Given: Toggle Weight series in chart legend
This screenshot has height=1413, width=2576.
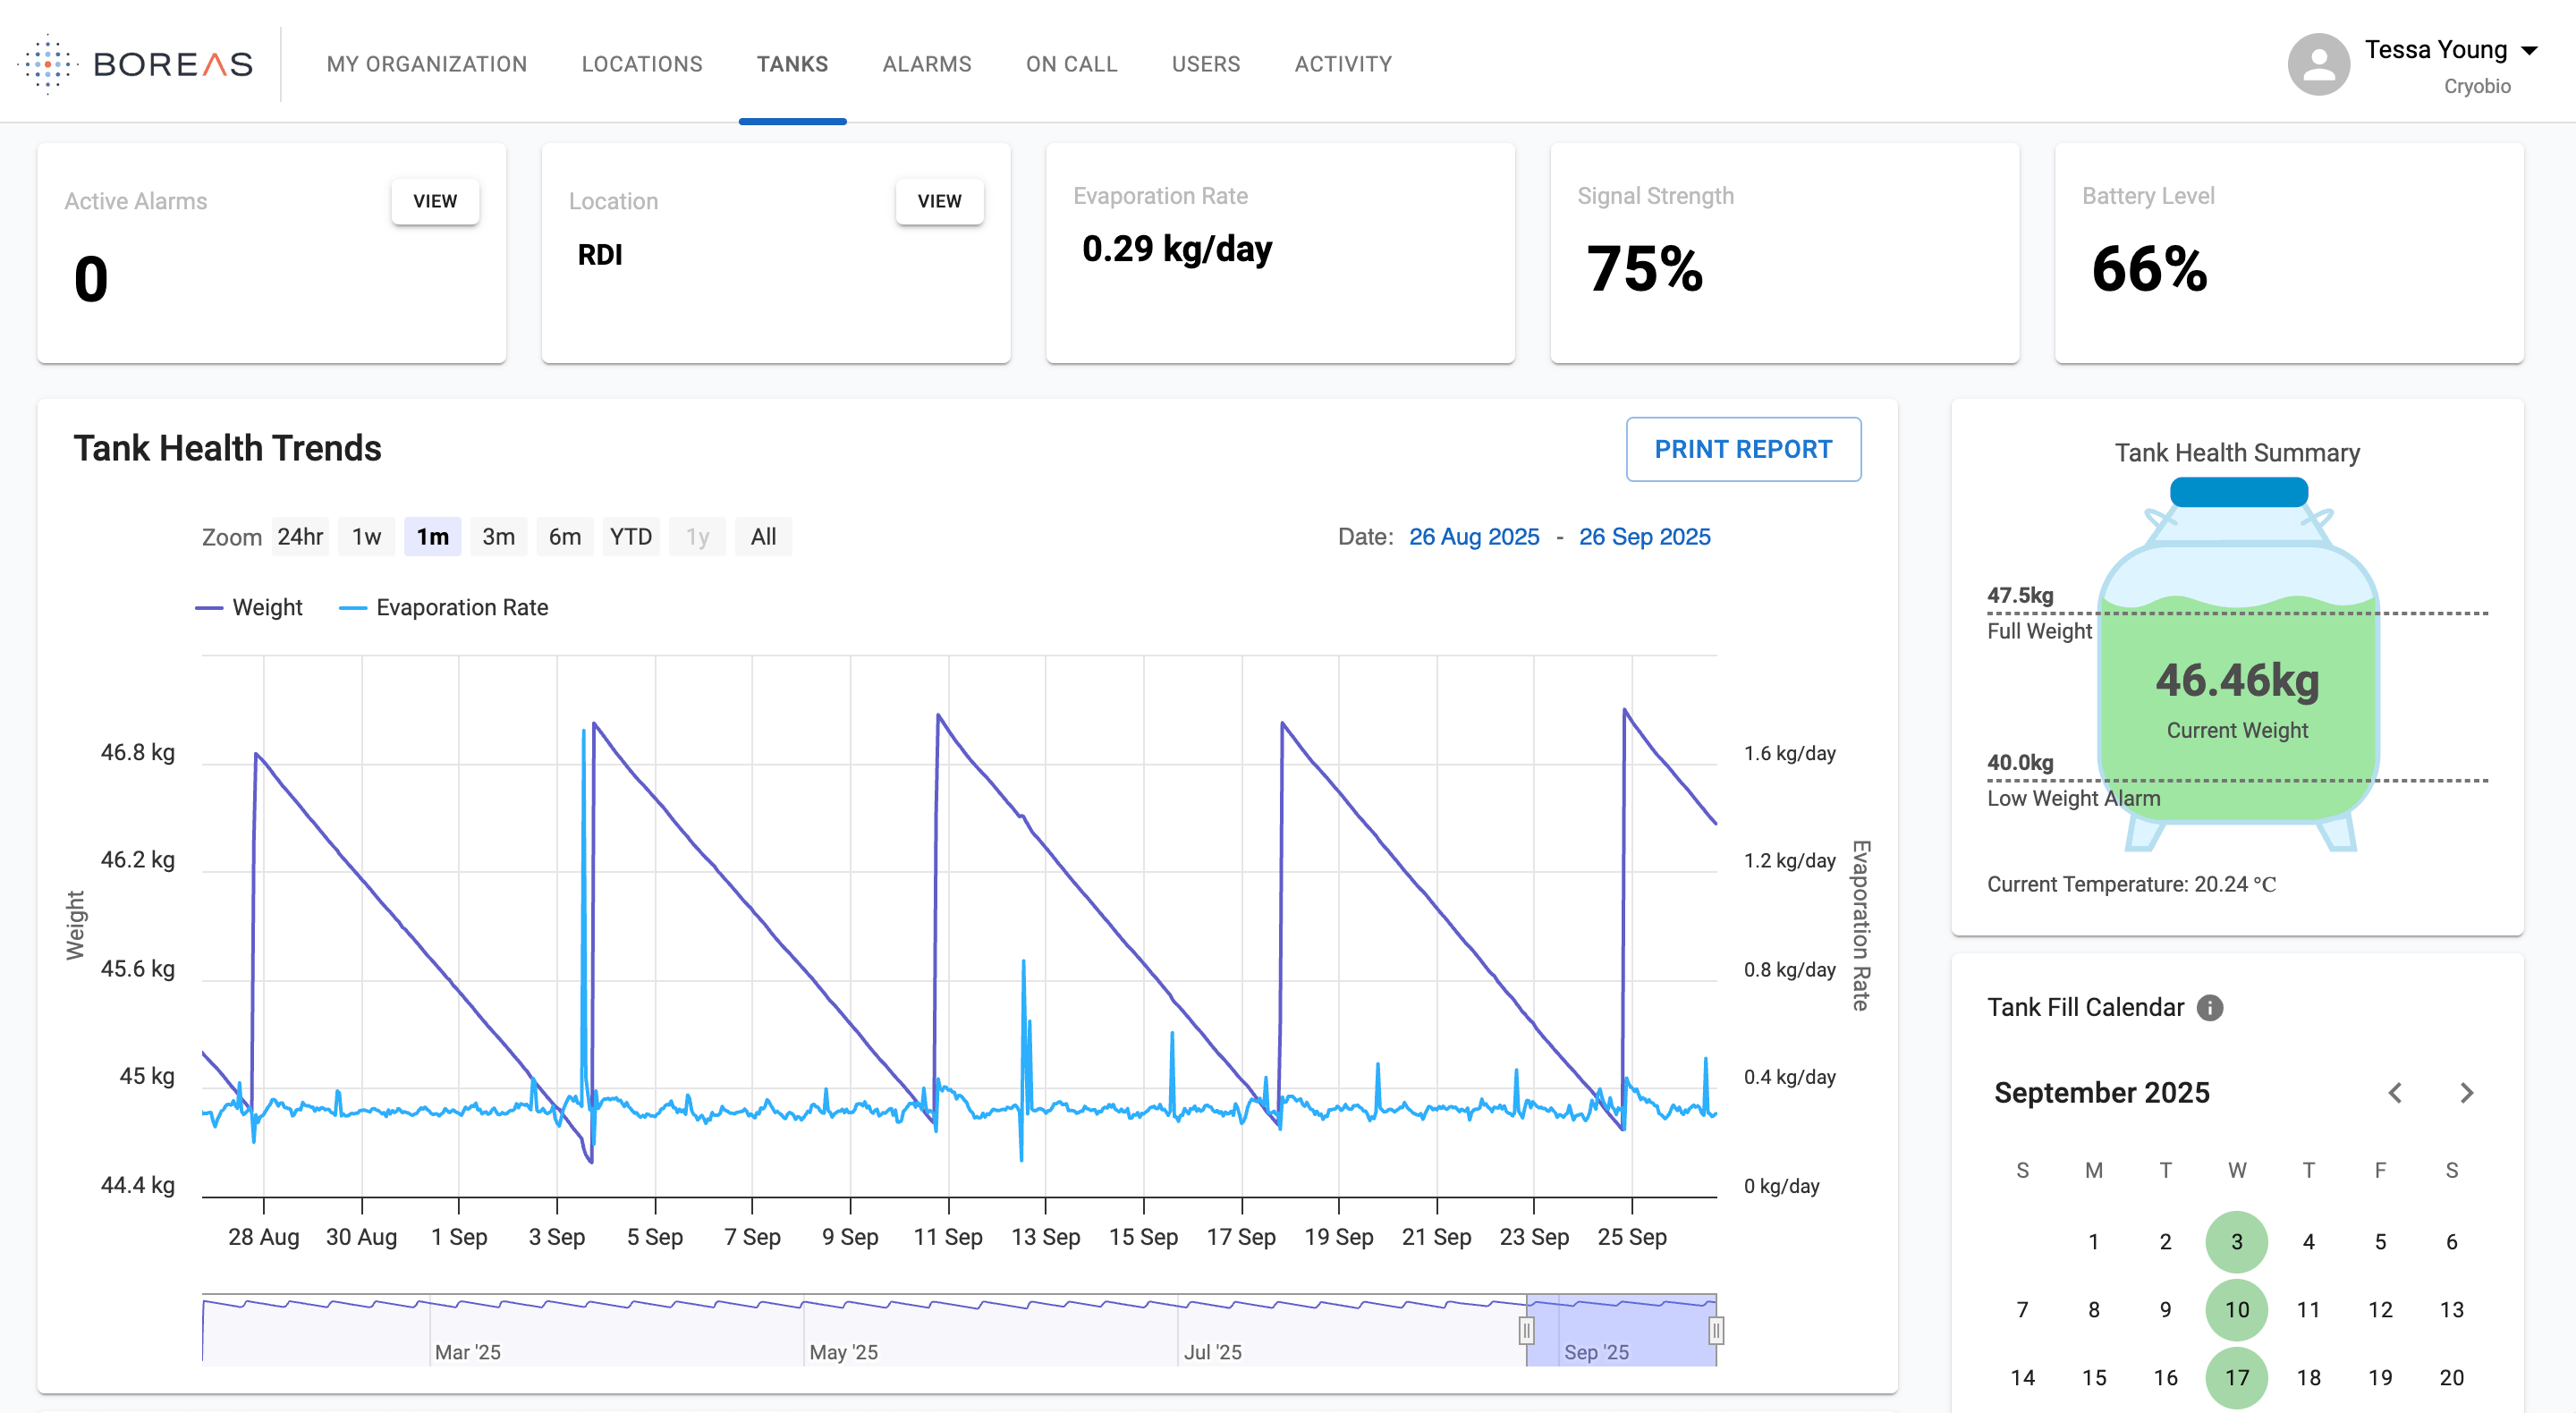Looking at the screenshot, I should pyautogui.click(x=249, y=607).
